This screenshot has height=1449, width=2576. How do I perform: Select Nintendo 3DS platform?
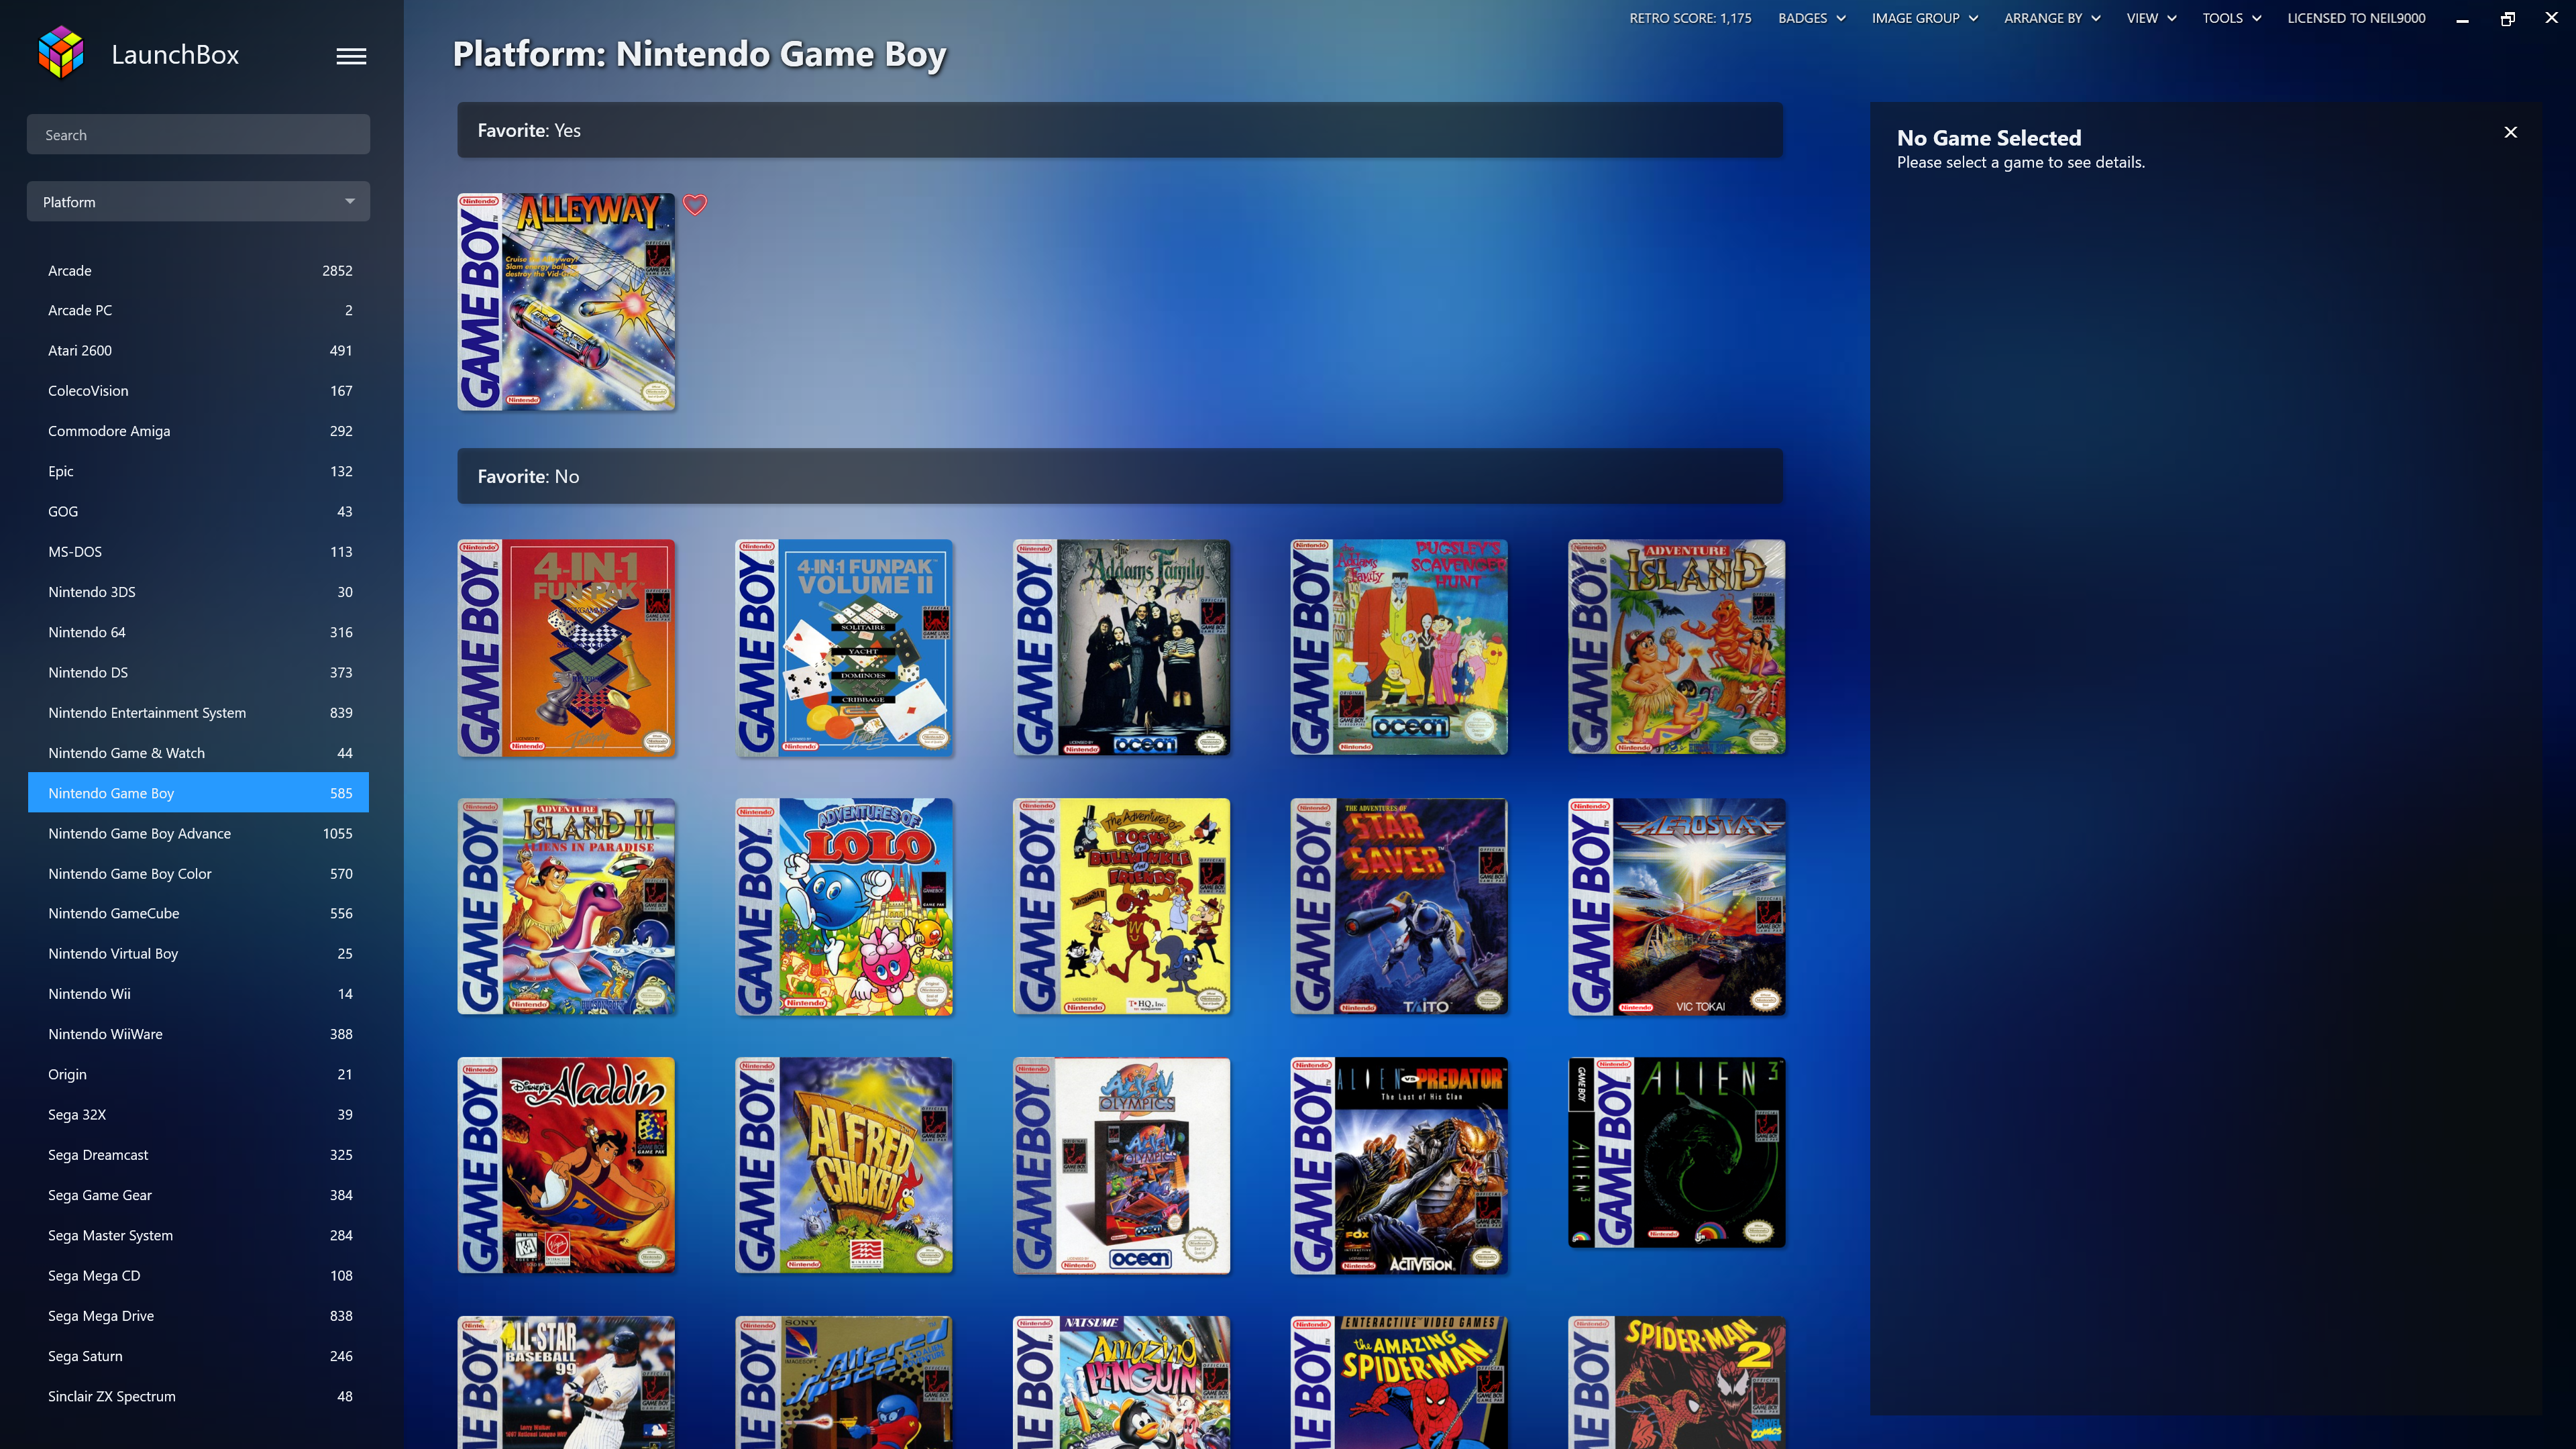click(198, 592)
